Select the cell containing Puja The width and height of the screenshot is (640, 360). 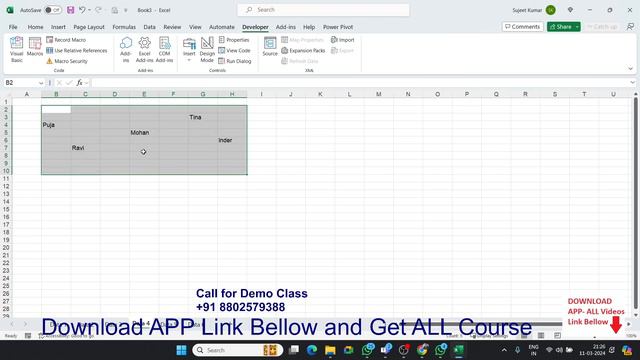tap(56, 125)
